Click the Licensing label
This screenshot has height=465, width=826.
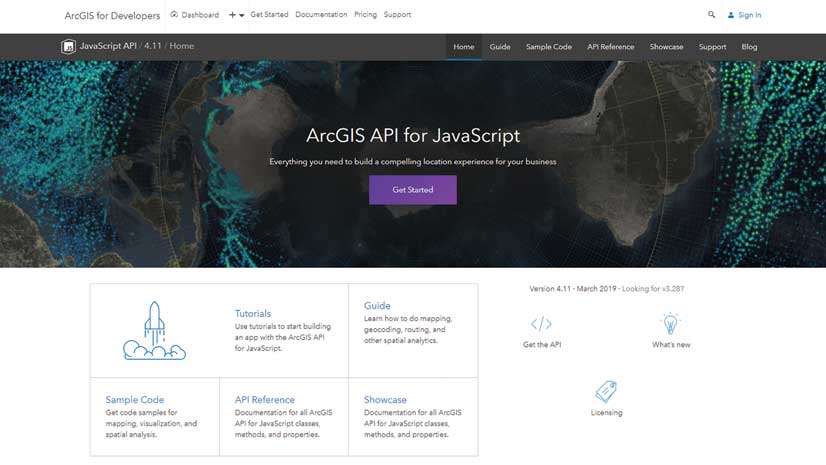click(x=606, y=413)
